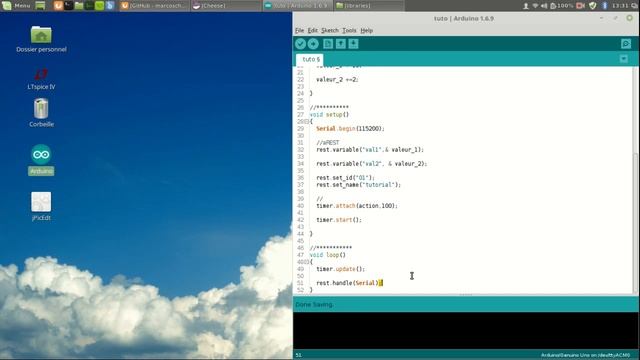Screen dimensions: 640x360
Task: Collapse the loop() code fold on line 48
Action: (x=307, y=262)
